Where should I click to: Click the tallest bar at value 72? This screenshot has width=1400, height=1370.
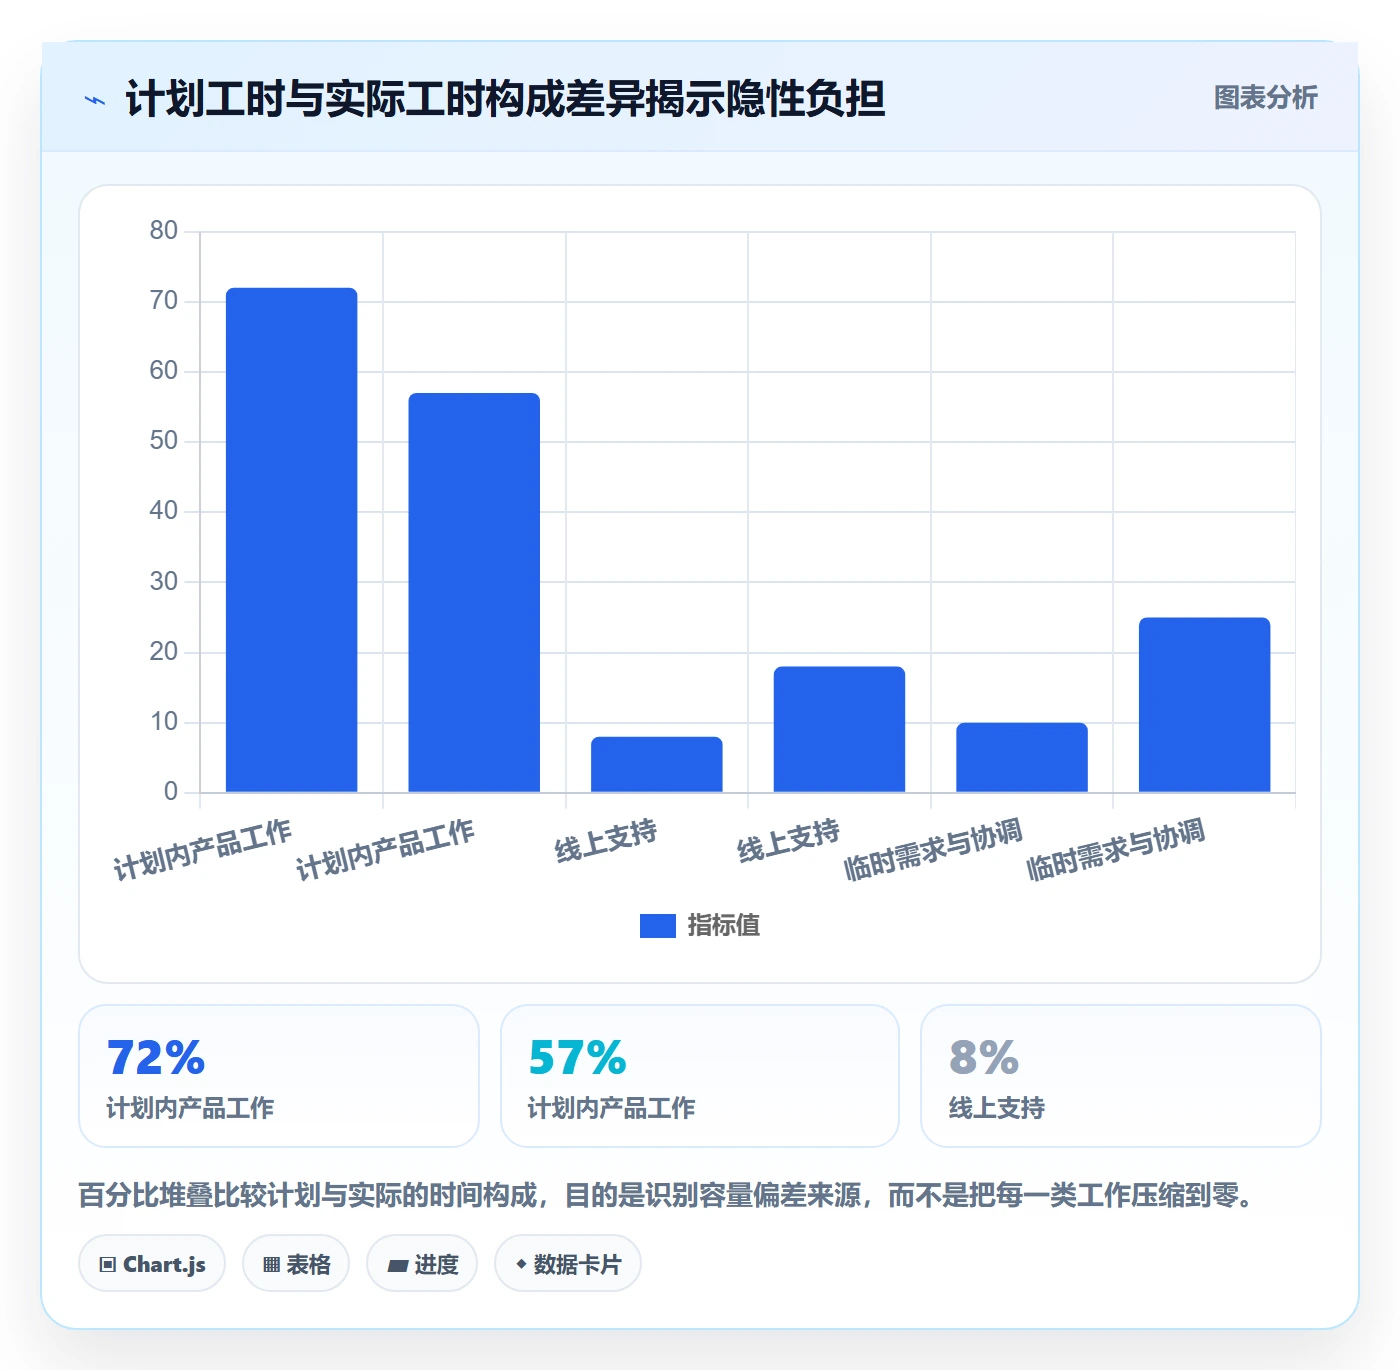(x=292, y=540)
